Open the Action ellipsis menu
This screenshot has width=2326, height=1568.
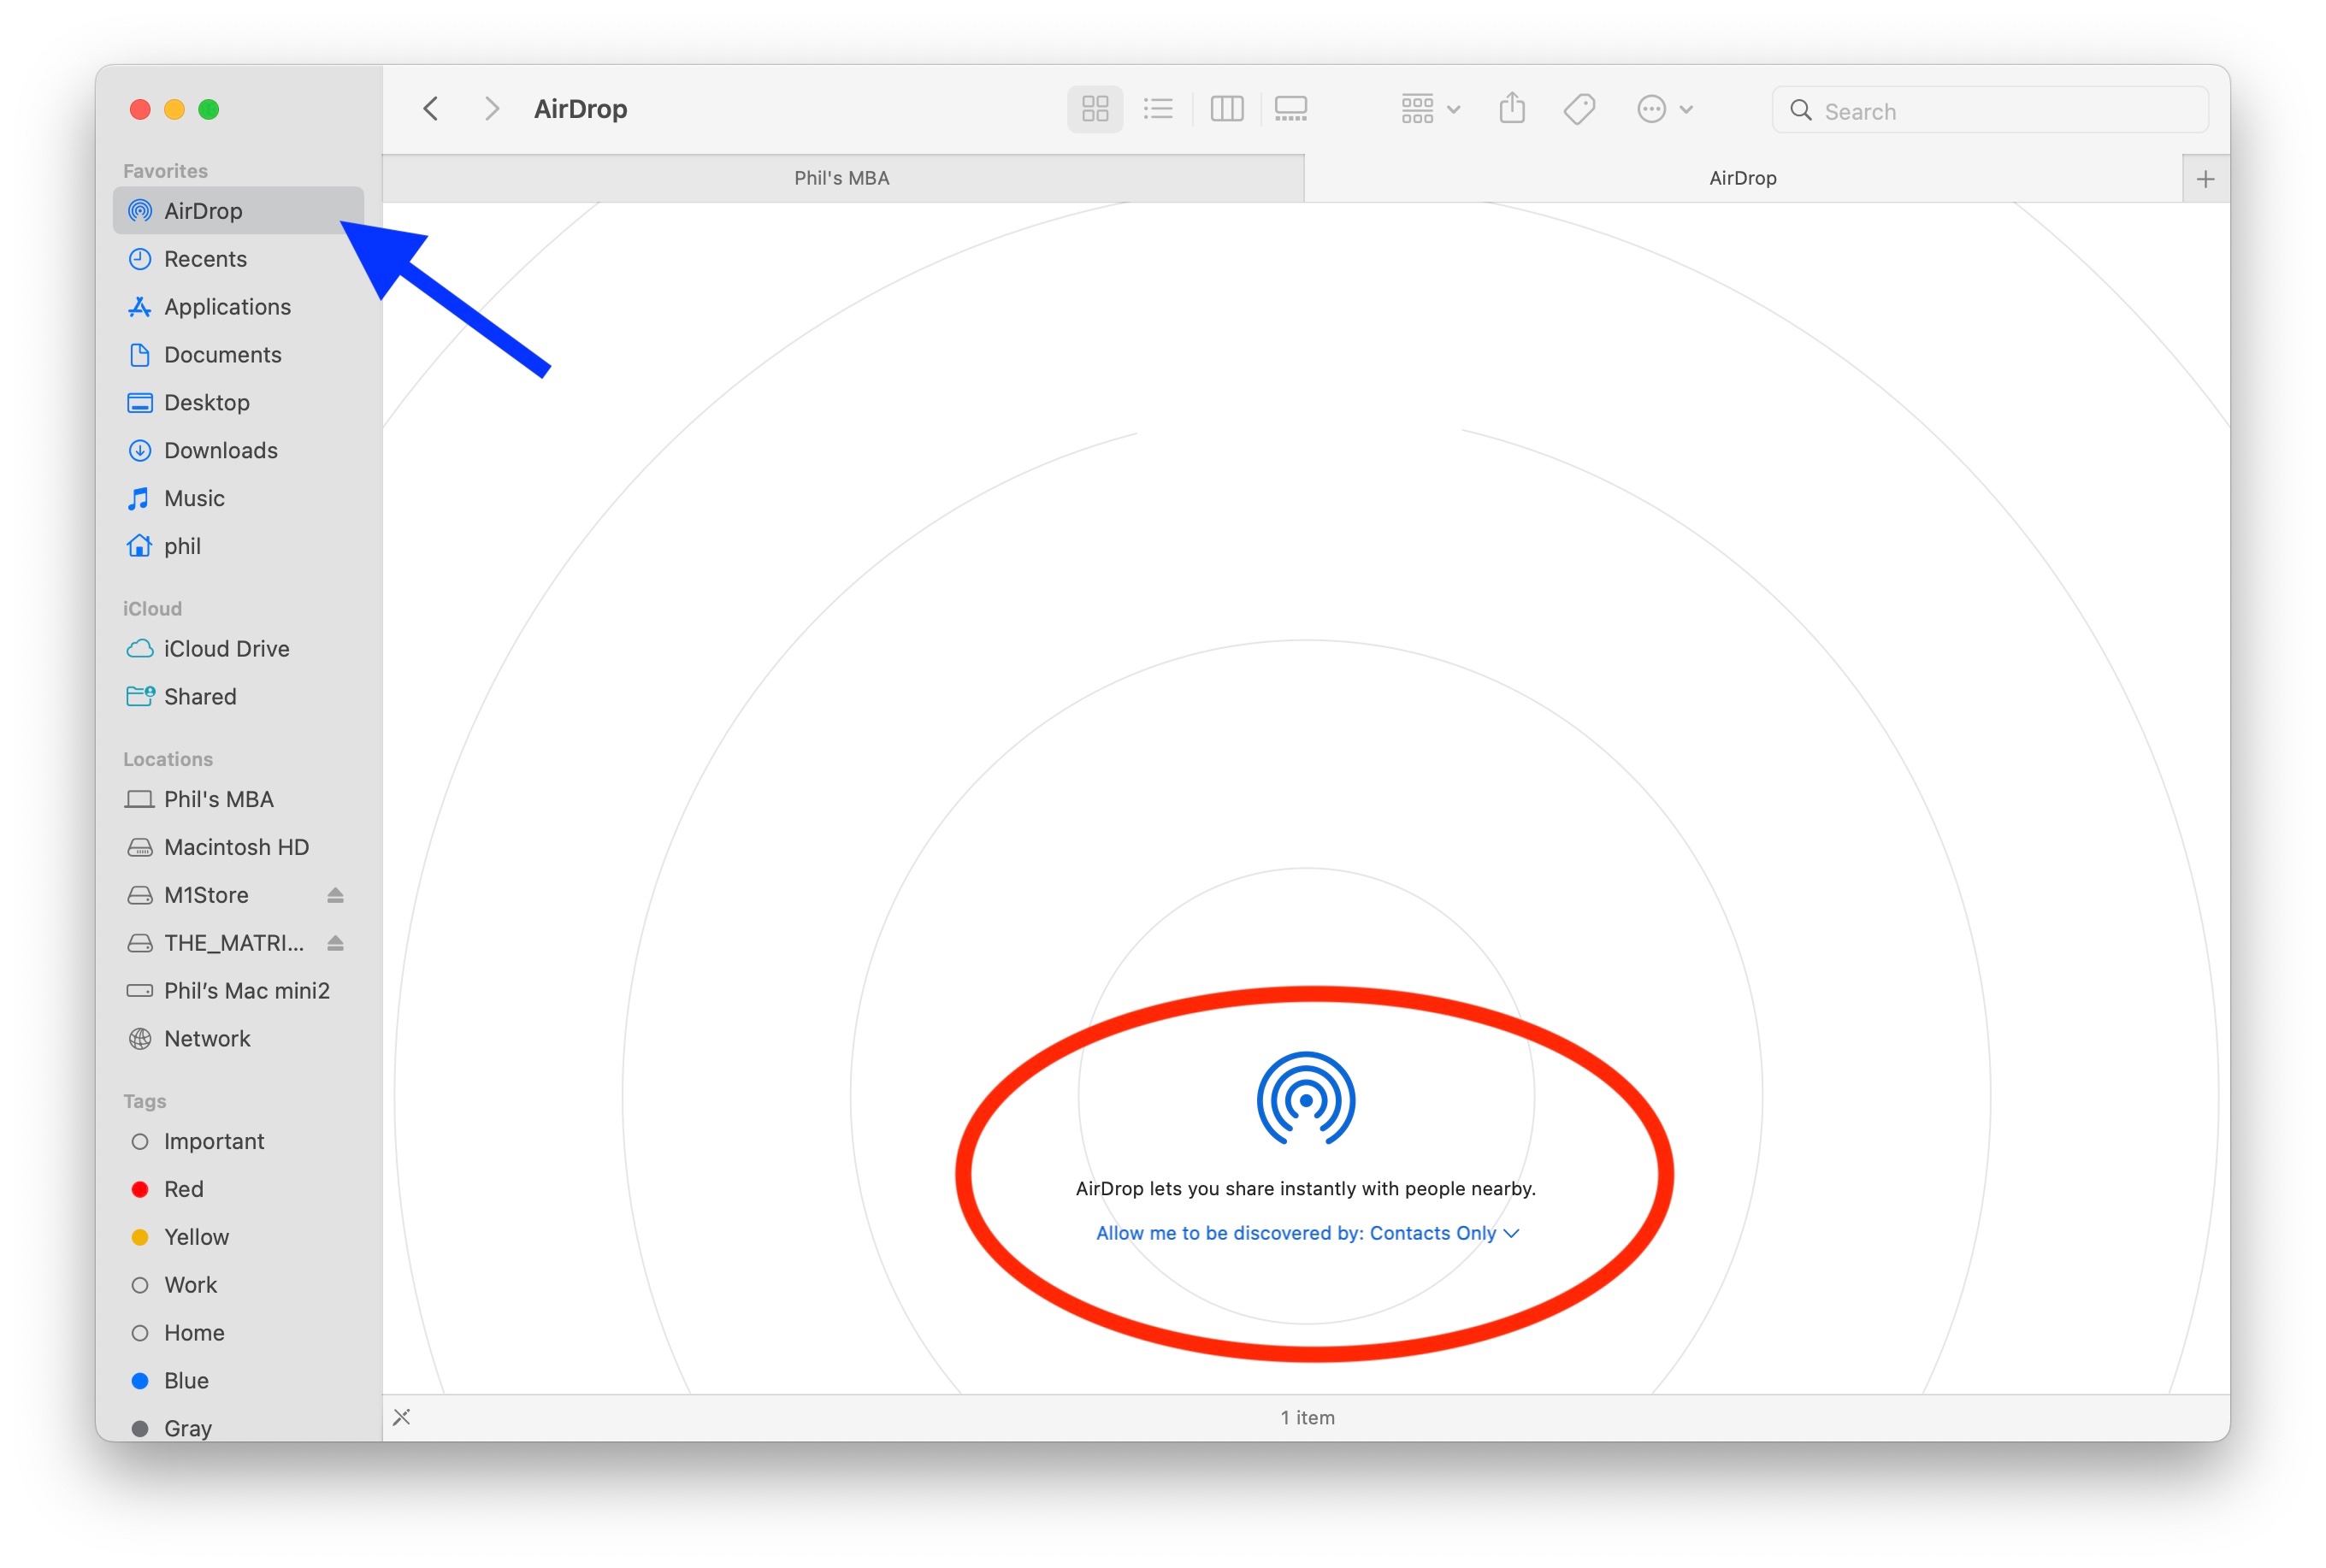1664,109
